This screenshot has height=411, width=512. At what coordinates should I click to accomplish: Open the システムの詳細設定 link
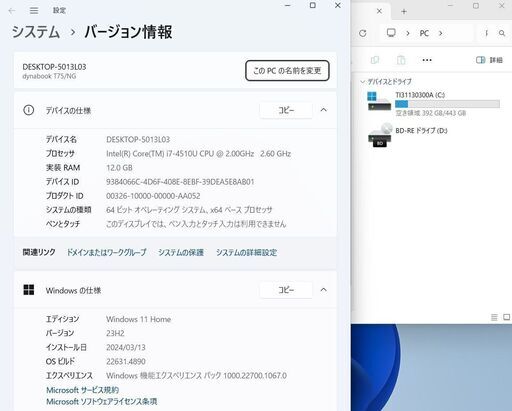click(x=246, y=253)
